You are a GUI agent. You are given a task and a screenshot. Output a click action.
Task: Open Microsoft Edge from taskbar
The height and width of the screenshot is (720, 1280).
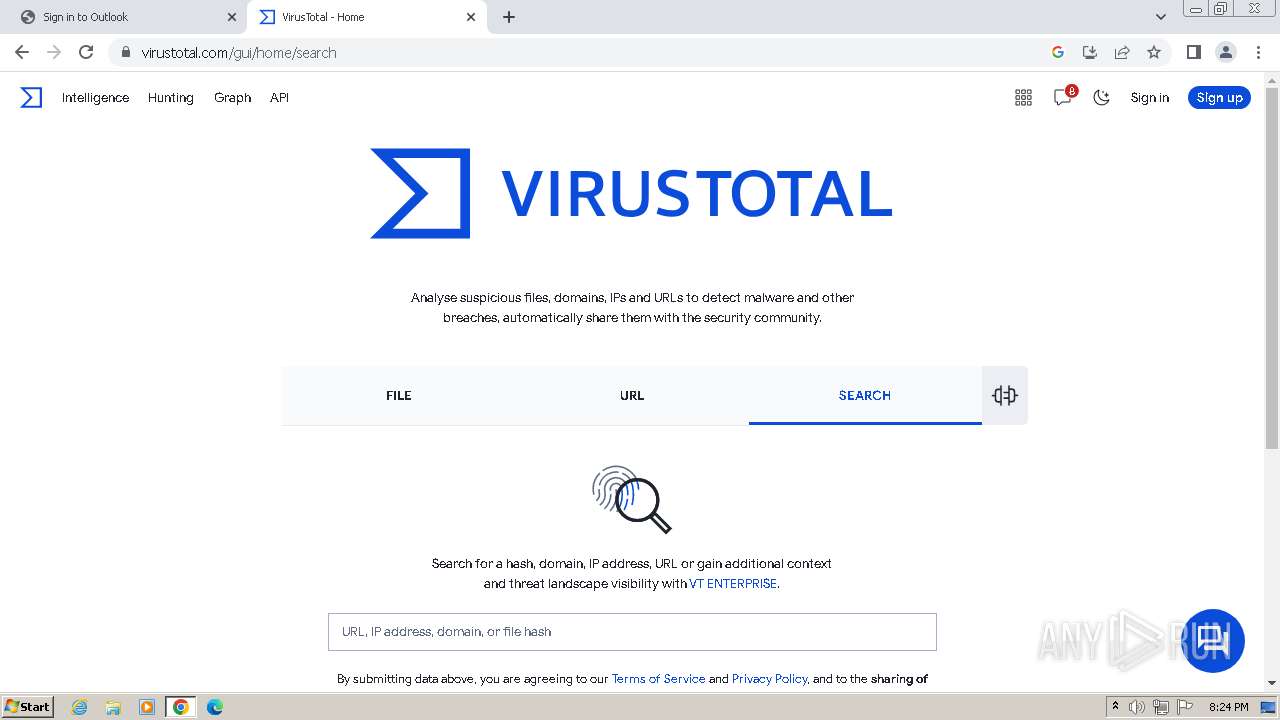[215, 707]
